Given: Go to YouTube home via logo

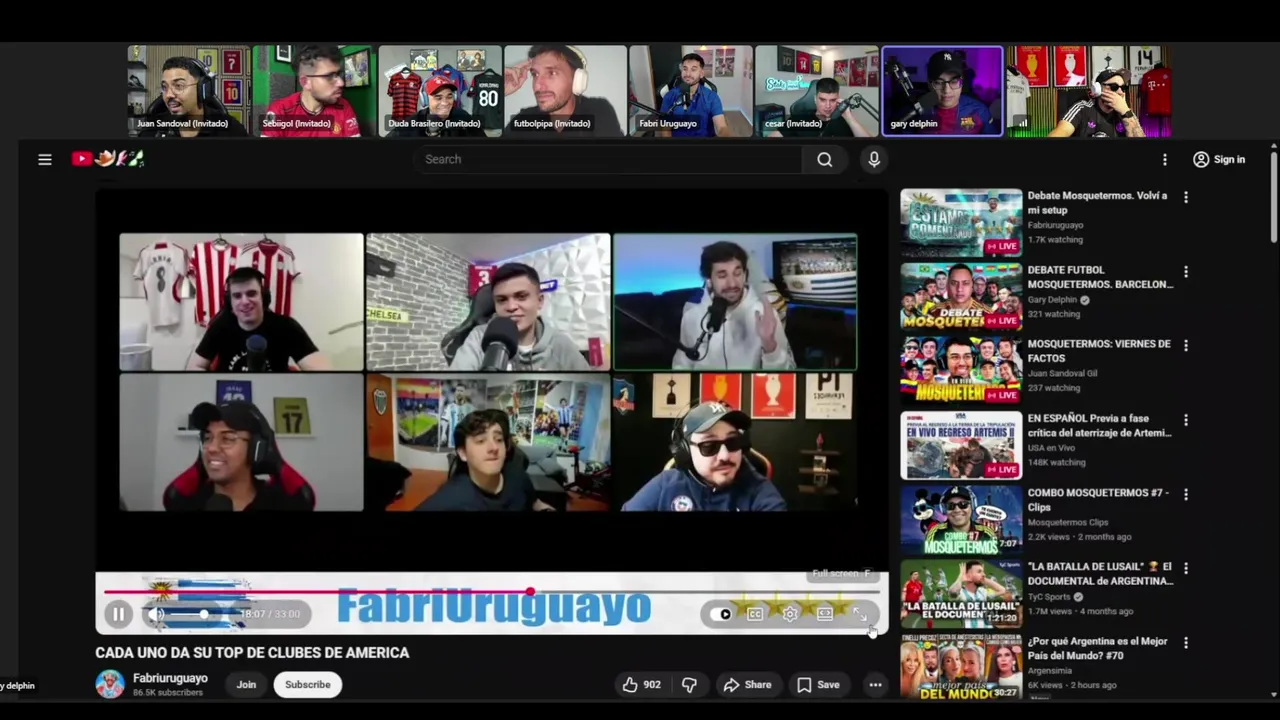Looking at the screenshot, I should pos(108,159).
